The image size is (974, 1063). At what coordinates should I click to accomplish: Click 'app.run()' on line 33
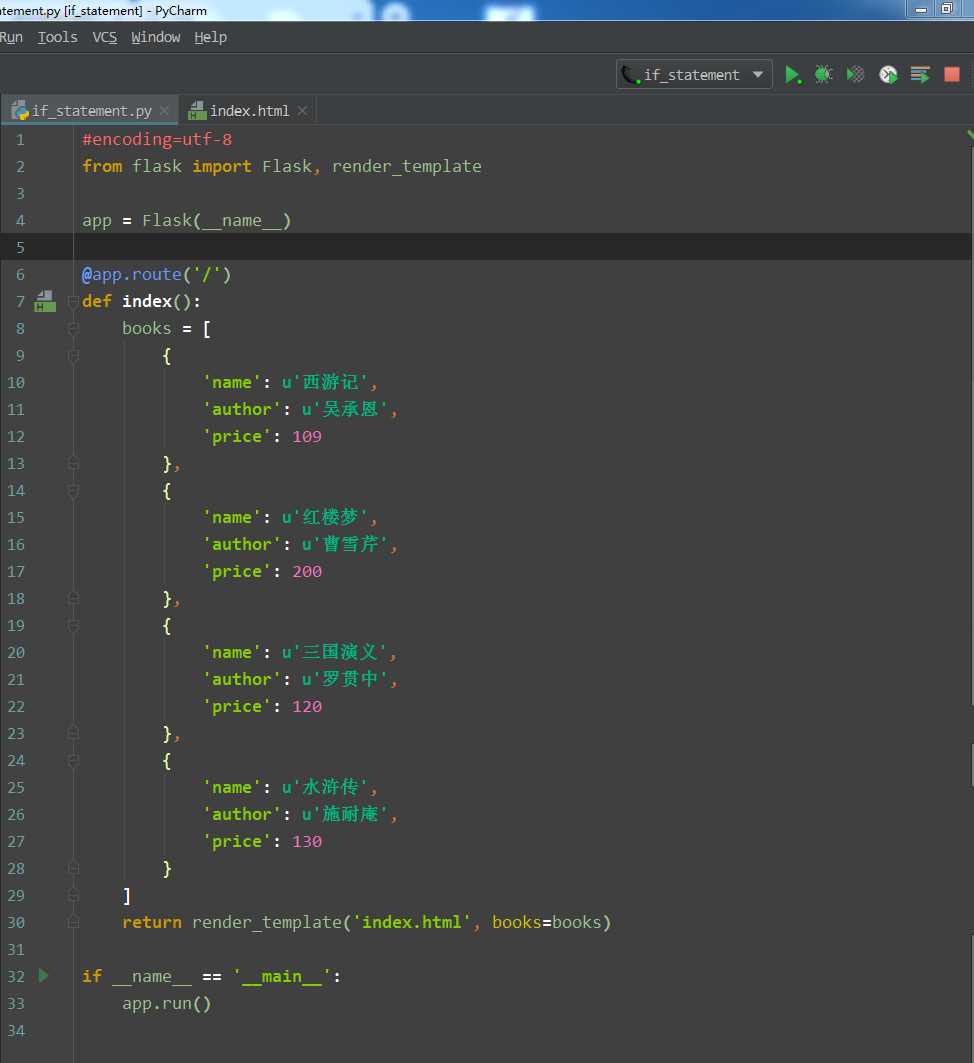pos(167,1003)
